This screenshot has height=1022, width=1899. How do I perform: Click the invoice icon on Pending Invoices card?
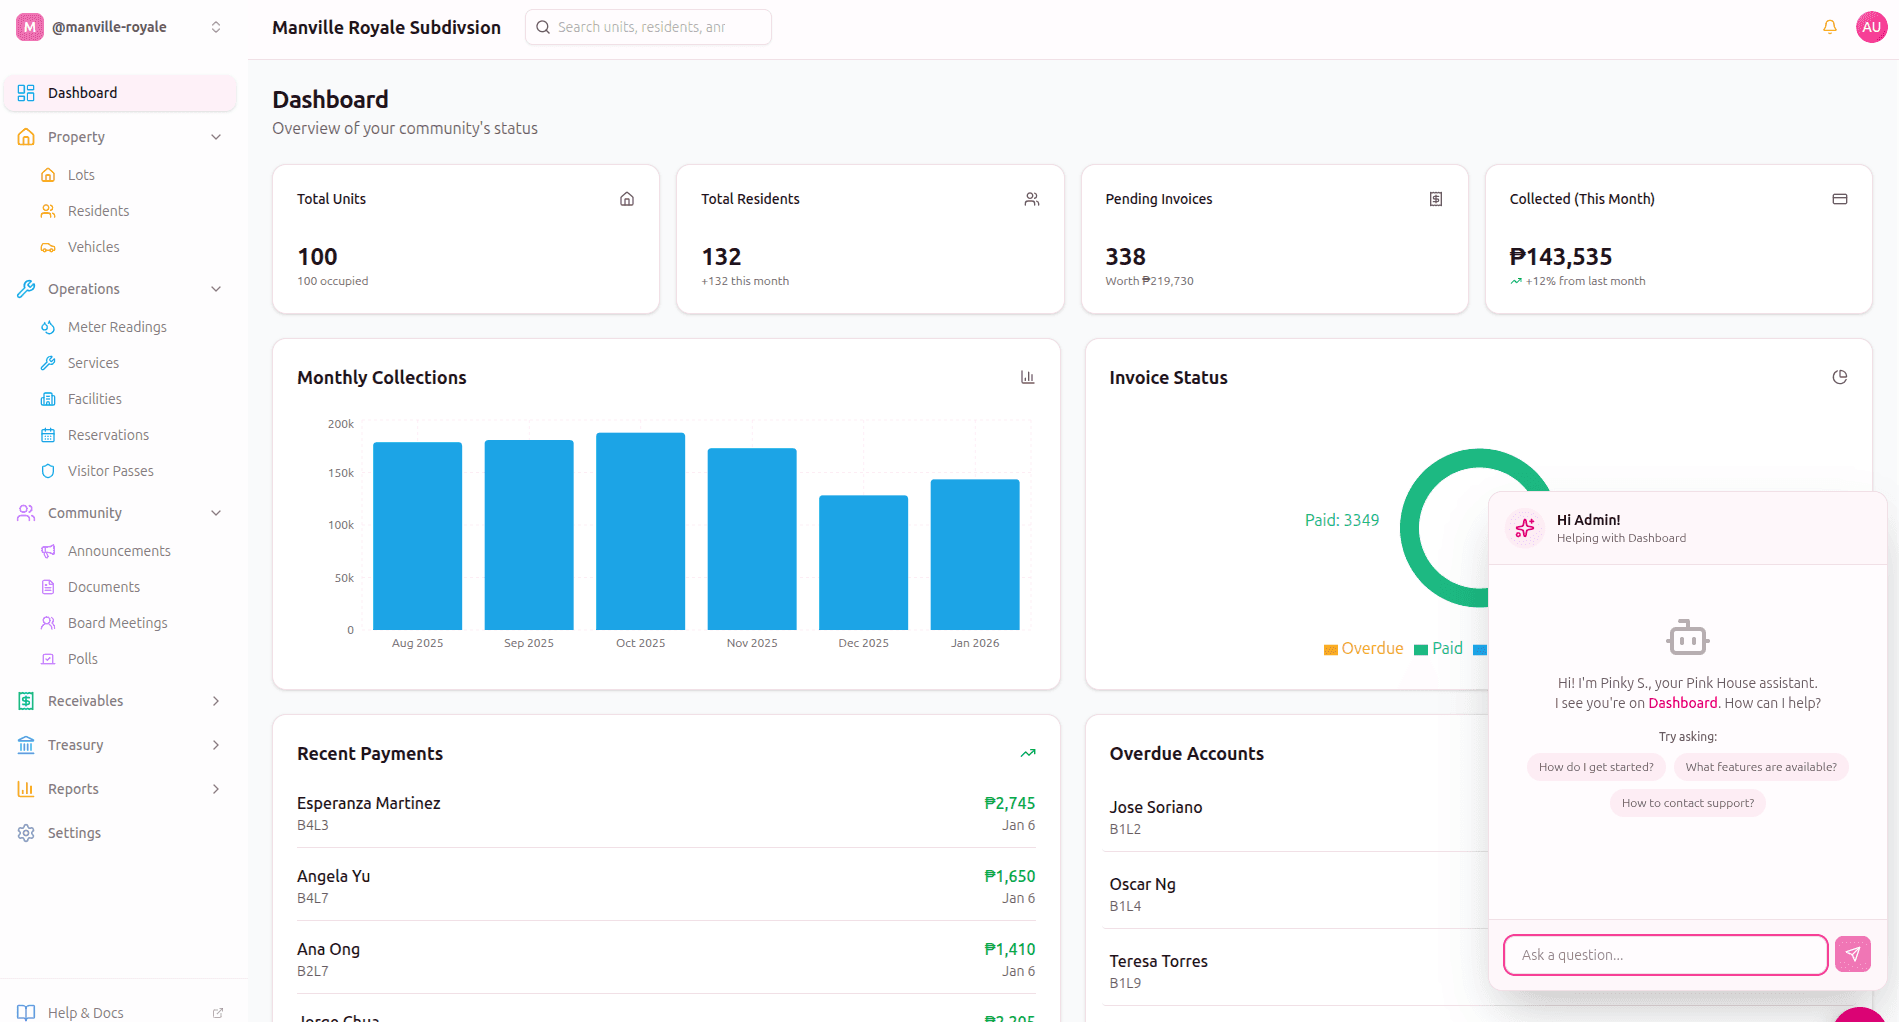1435,199
